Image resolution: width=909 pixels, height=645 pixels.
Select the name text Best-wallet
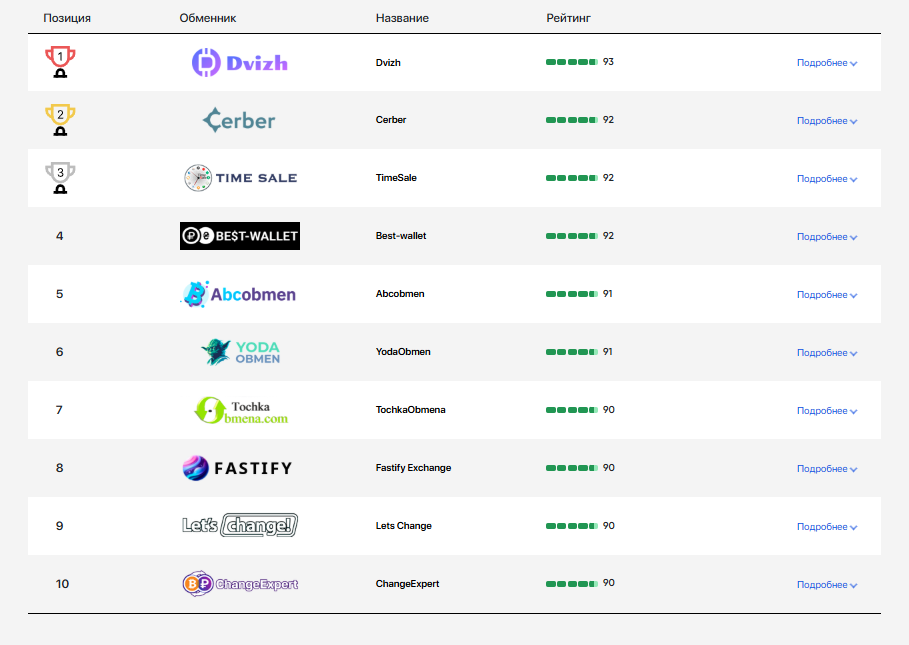401,236
